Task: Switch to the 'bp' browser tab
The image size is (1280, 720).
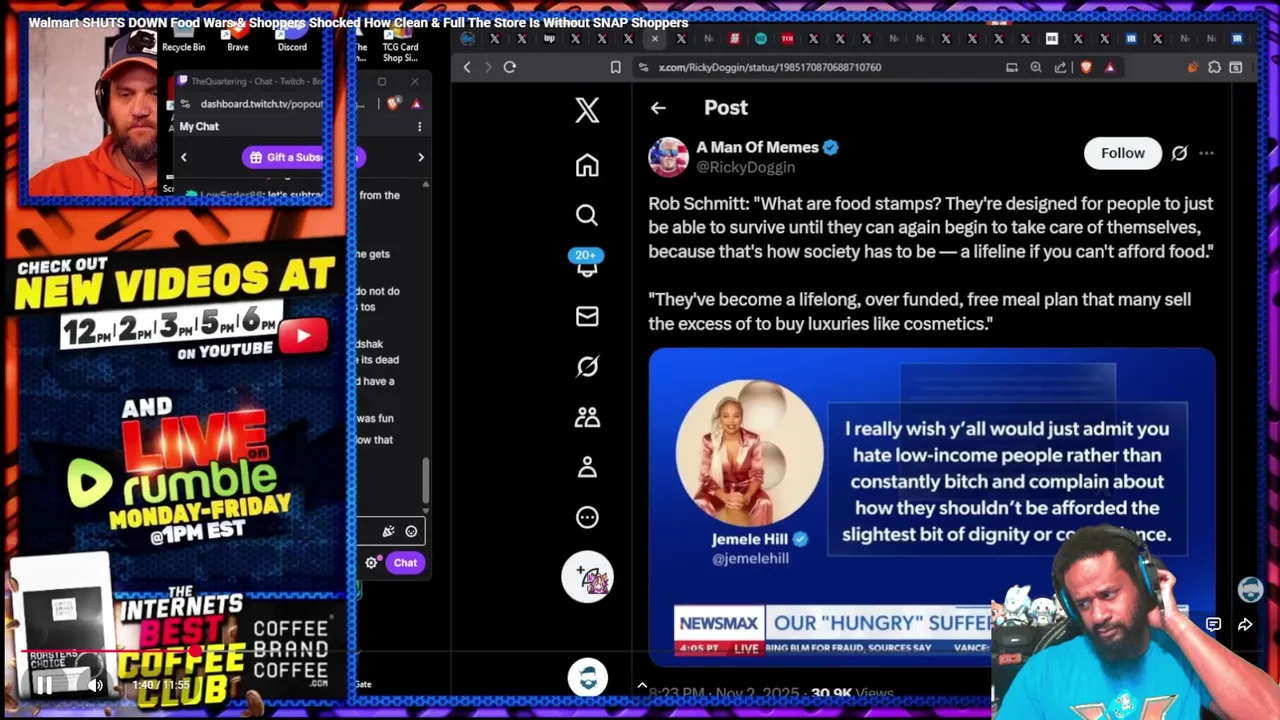Action: [549, 39]
